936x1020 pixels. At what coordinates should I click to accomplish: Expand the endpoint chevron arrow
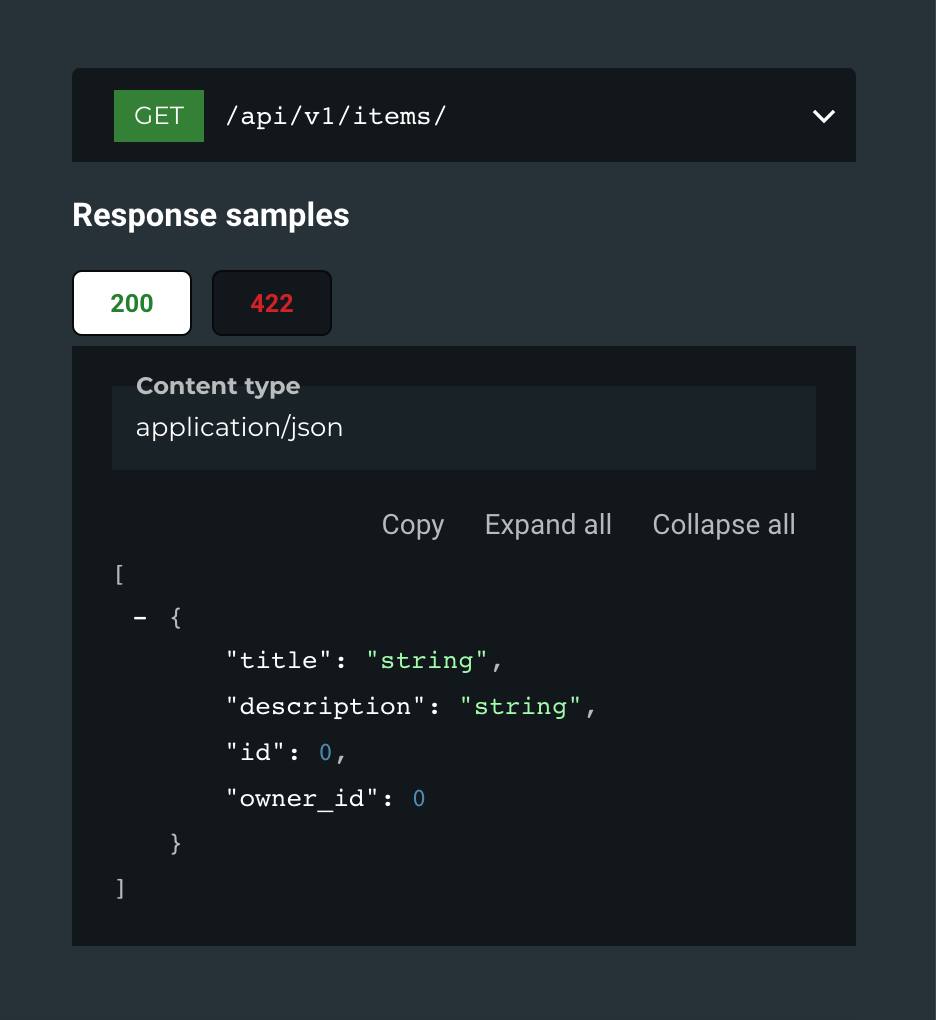tap(823, 116)
